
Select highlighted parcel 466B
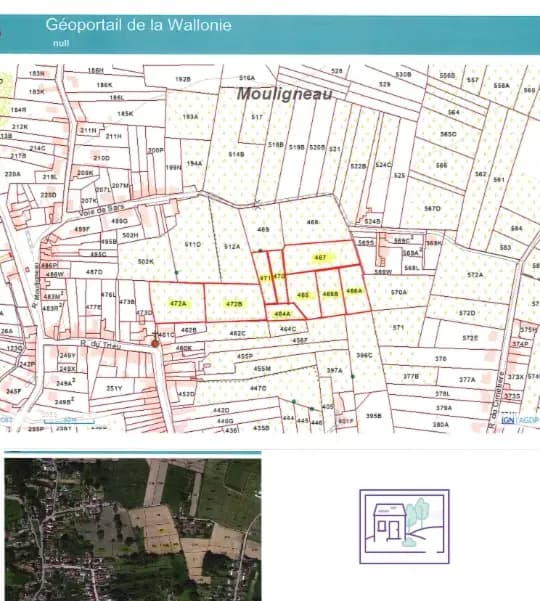click(x=330, y=294)
